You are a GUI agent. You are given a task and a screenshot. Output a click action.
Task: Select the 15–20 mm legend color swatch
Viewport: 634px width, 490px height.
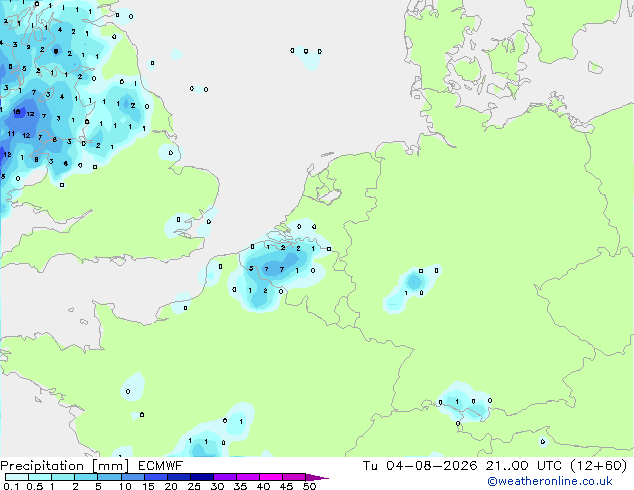(x=156, y=477)
